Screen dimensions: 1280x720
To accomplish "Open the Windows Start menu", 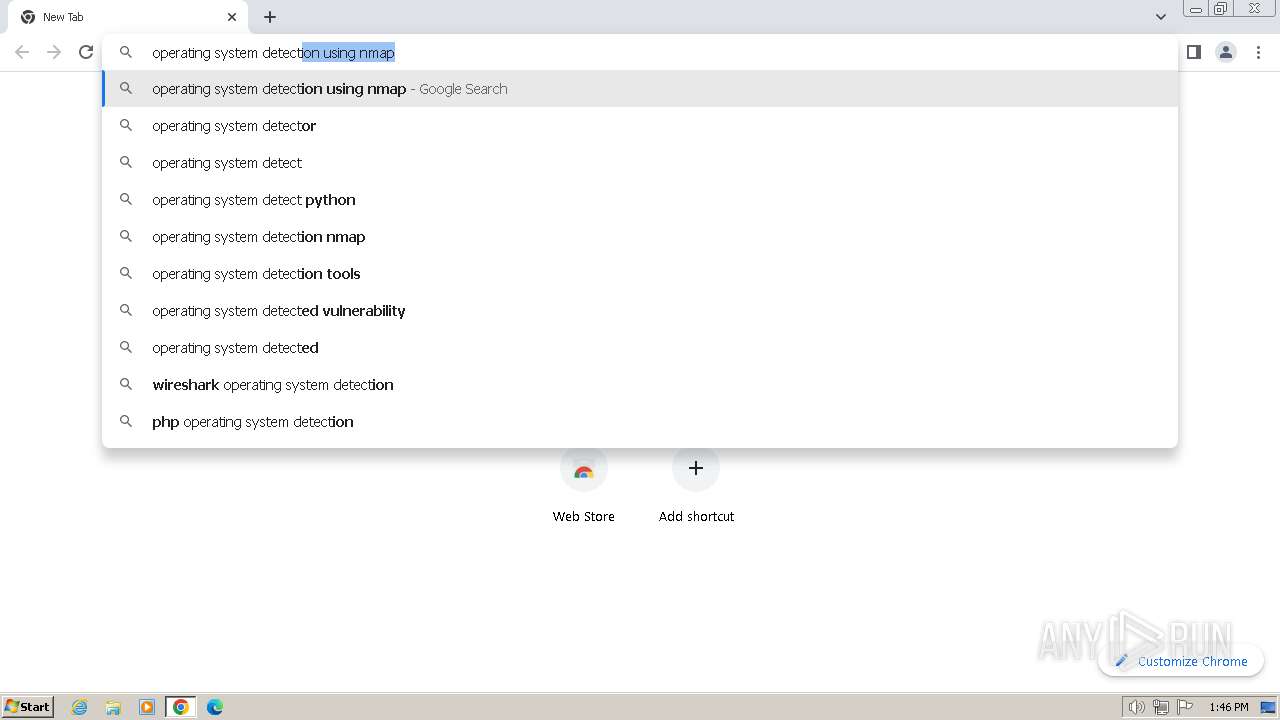I will click(28, 706).
